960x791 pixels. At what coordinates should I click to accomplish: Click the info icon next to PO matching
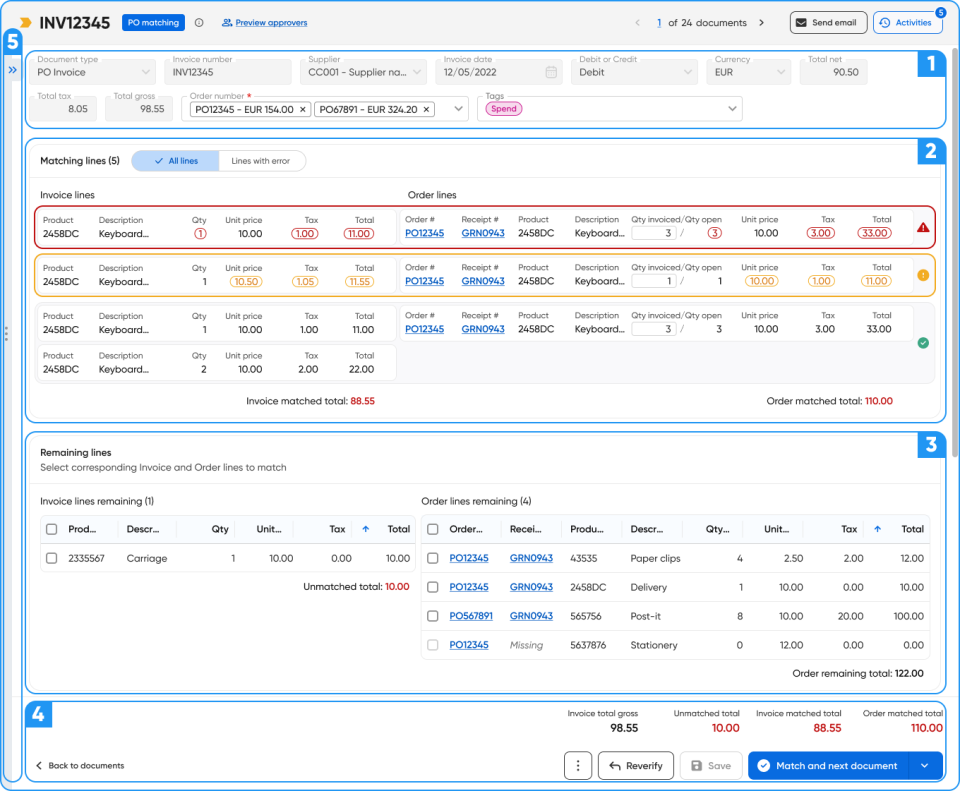point(199,22)
